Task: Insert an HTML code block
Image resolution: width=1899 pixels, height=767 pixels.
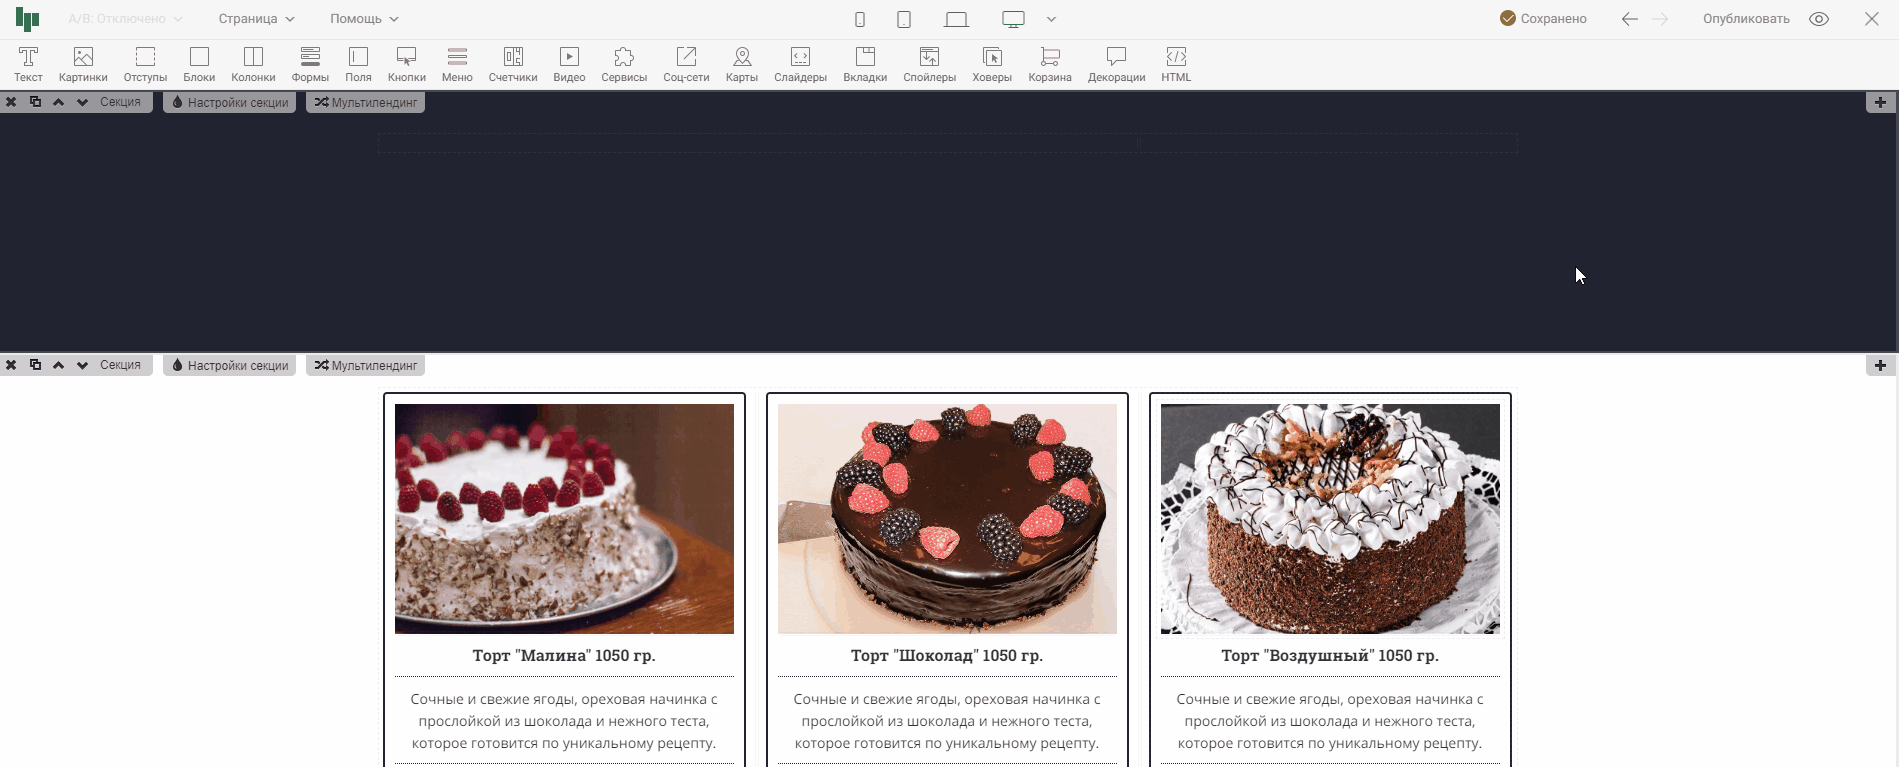Action: pos(1176,64)
